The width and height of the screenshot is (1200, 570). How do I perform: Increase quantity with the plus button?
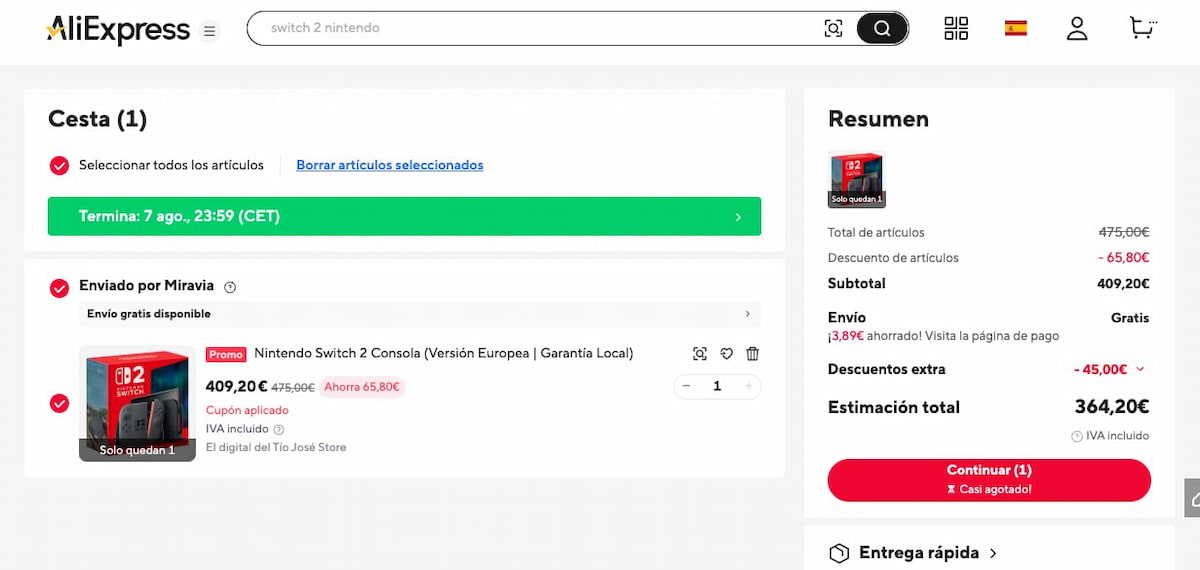pyautogui.click(x=749, y=386)
